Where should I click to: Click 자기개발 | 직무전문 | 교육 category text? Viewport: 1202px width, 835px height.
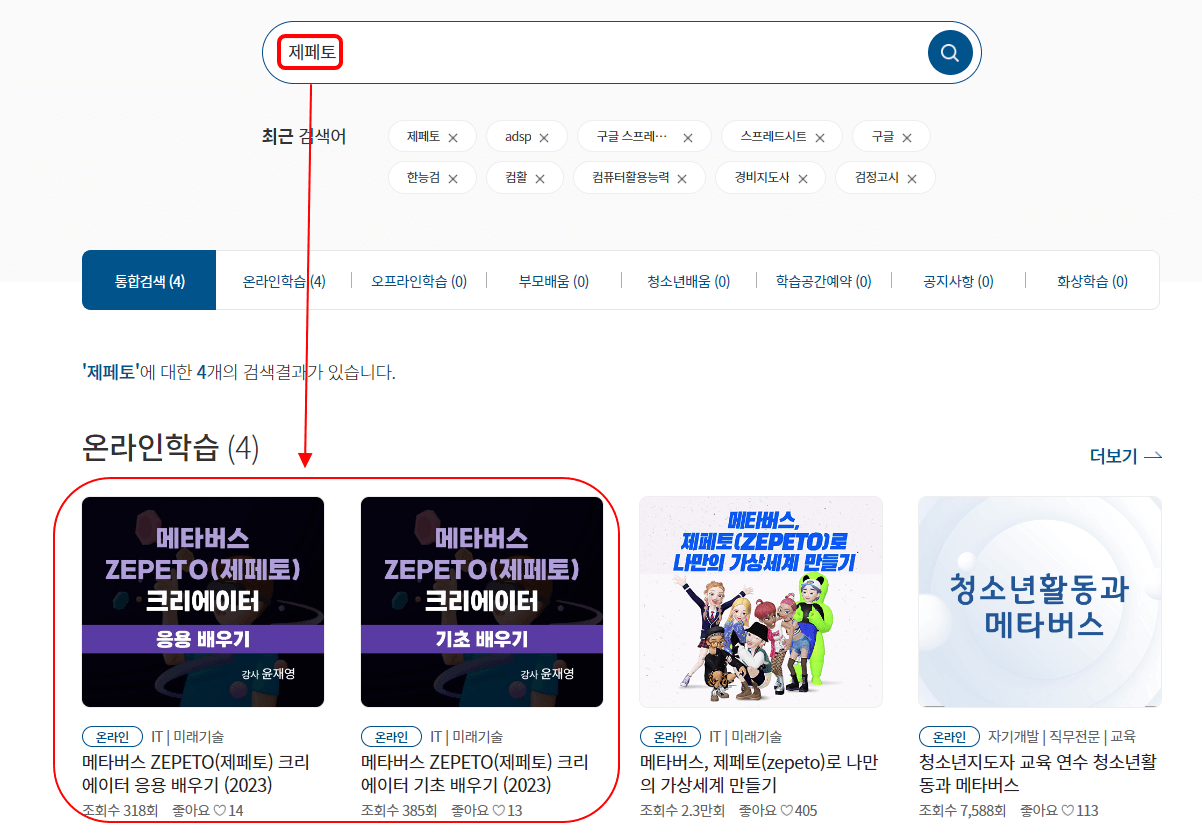coord(1061,737)
